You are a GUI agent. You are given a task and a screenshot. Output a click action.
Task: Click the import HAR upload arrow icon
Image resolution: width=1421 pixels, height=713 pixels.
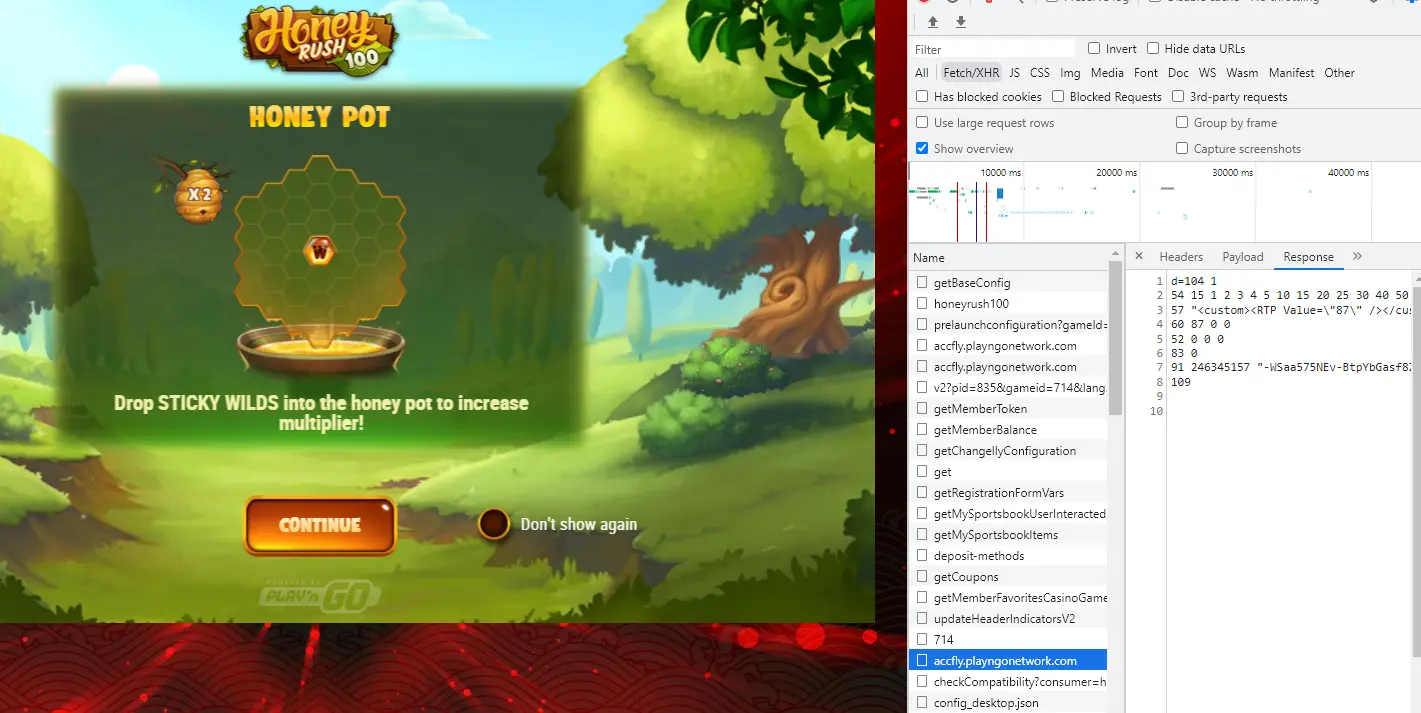coord(933,22)
